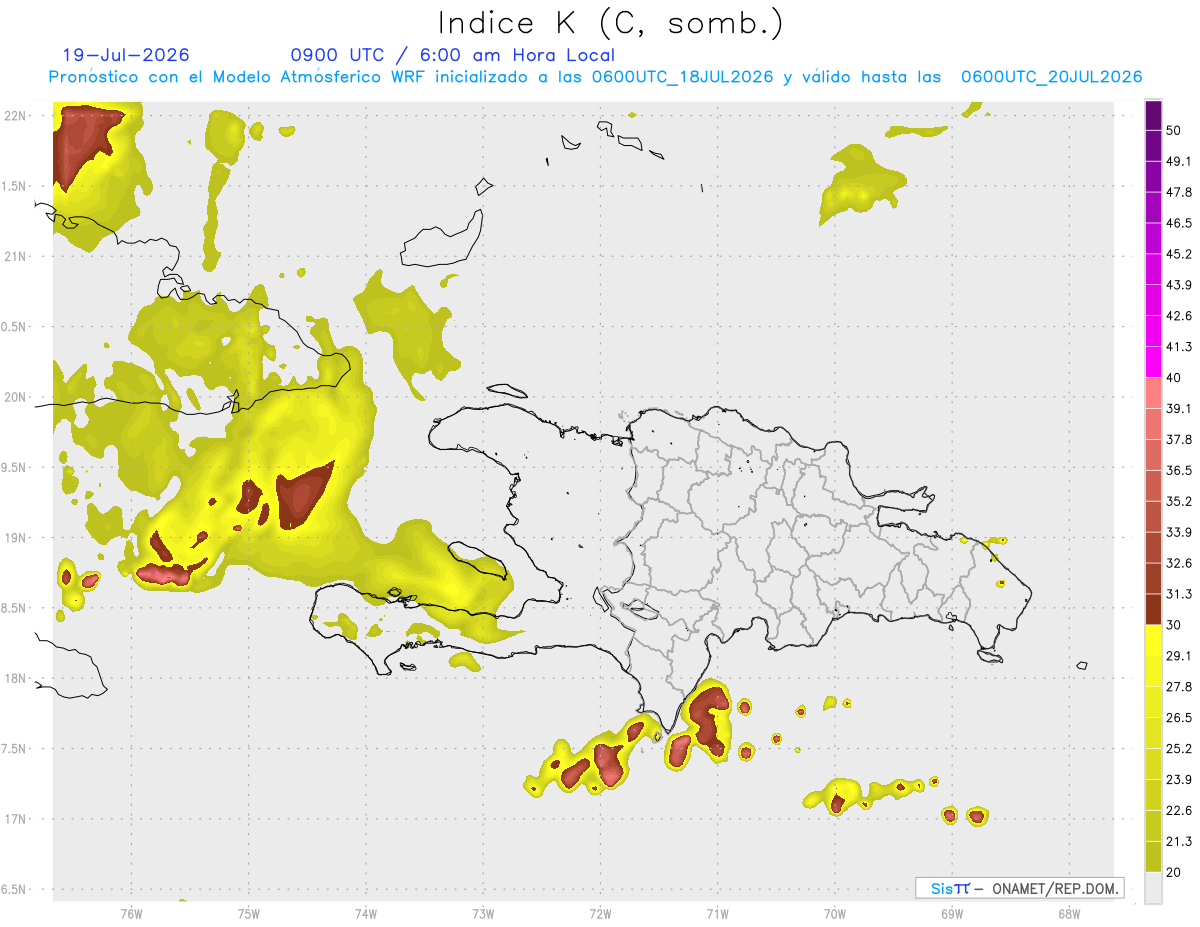
Task: Click the date '19-Jul-2026'
Action: [126, 55]
